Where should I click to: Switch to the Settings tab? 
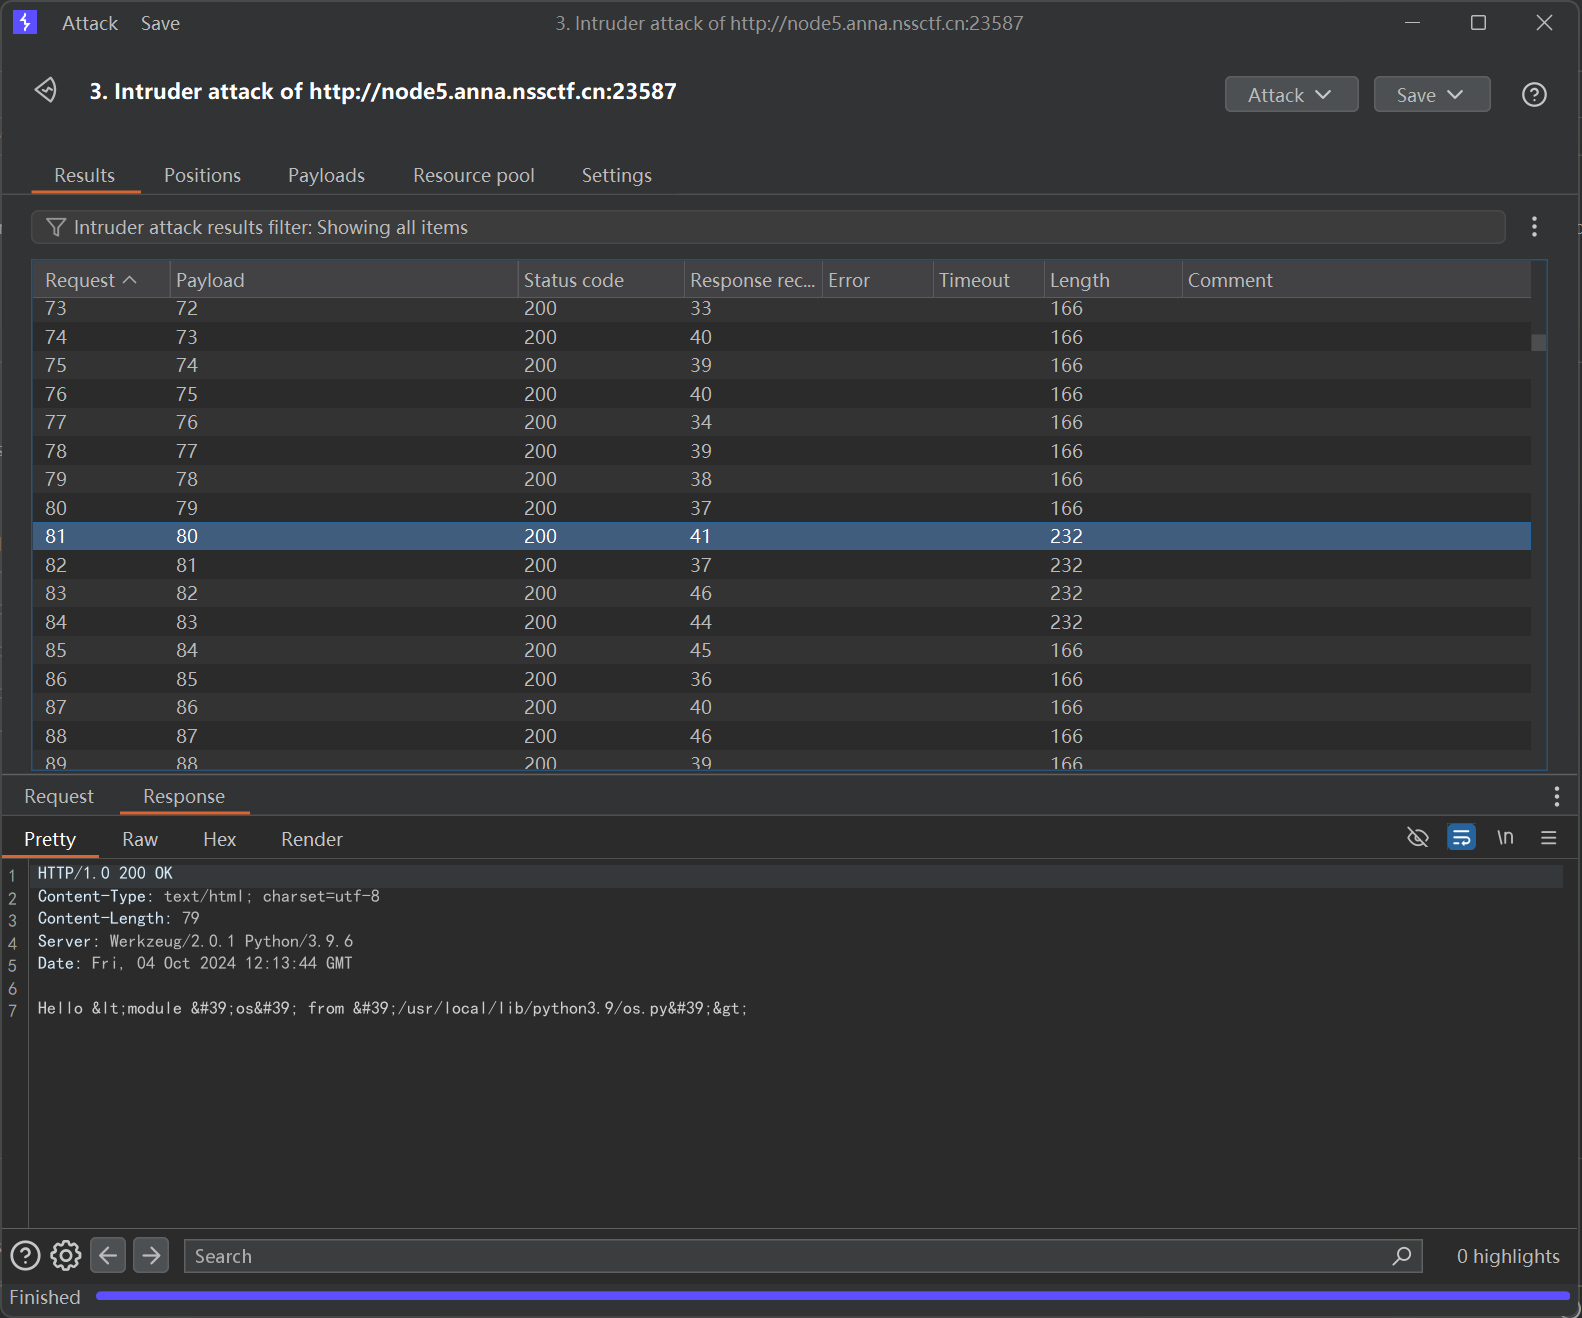(x=617, y=175)
